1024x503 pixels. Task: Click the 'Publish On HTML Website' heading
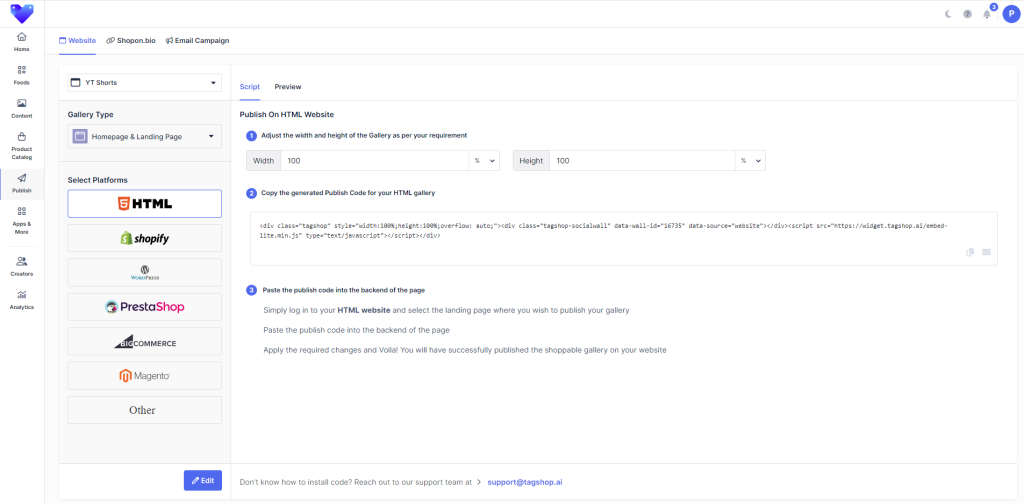[287, 114]
